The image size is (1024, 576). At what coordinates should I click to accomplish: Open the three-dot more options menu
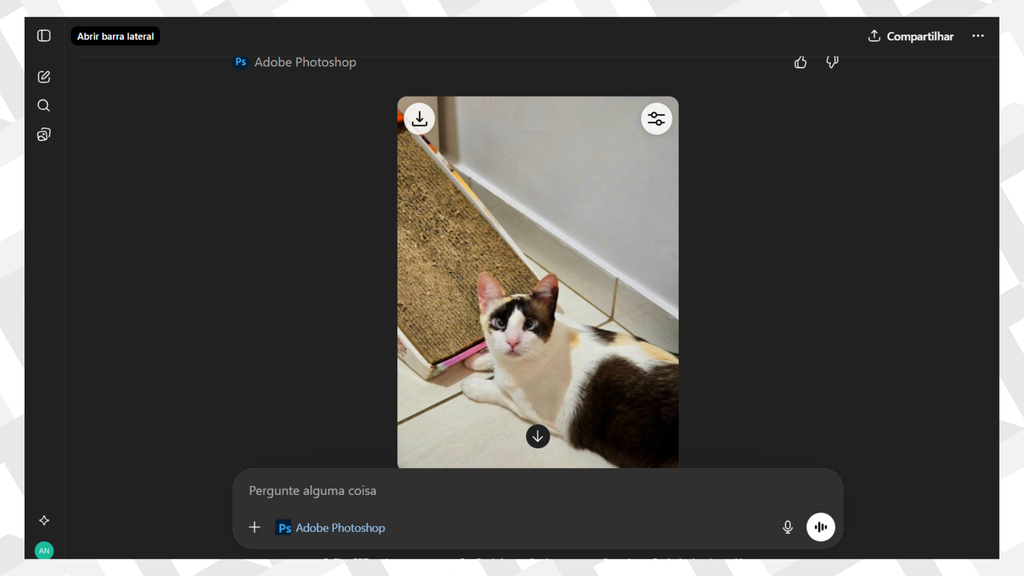click(978, 36)
